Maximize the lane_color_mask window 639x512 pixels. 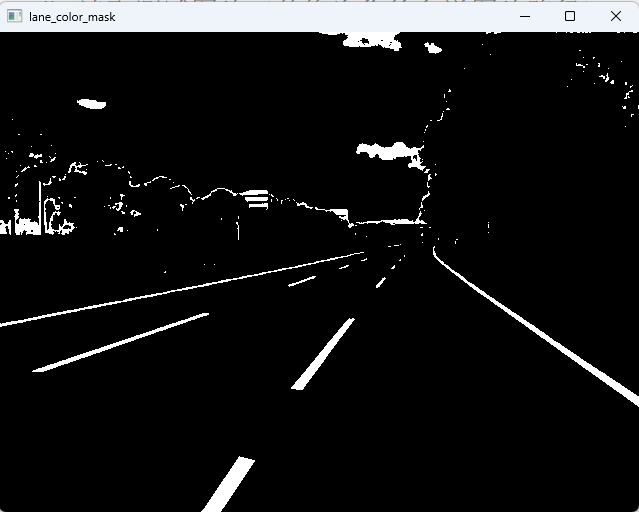pyautogui.click(x=570, y=16)
